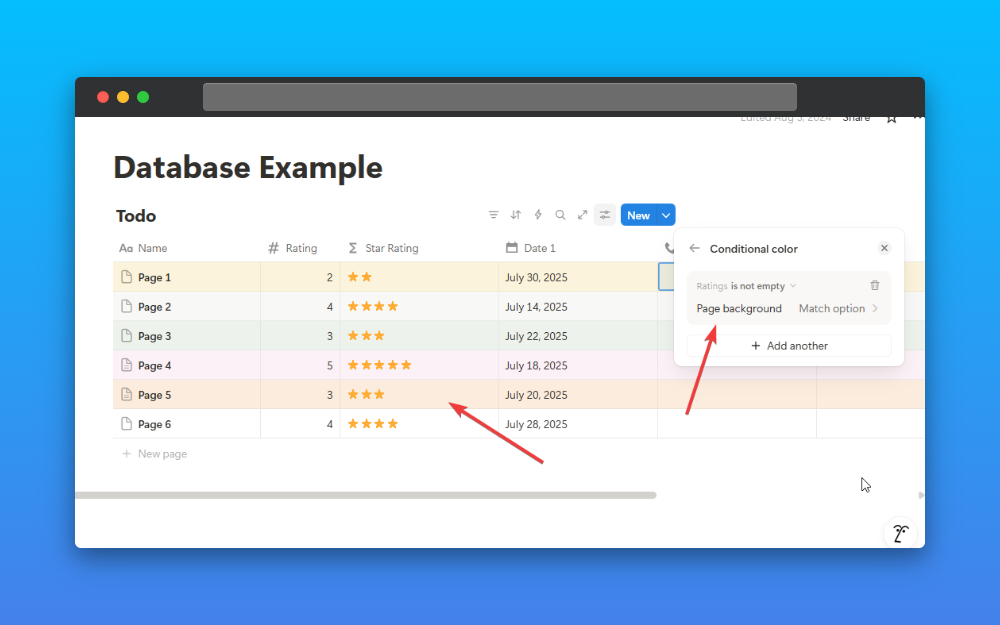Image resolution: width=1000 pixels, height=625 pixels.
Task: Open database as full page icon
Action: (582, 215)
